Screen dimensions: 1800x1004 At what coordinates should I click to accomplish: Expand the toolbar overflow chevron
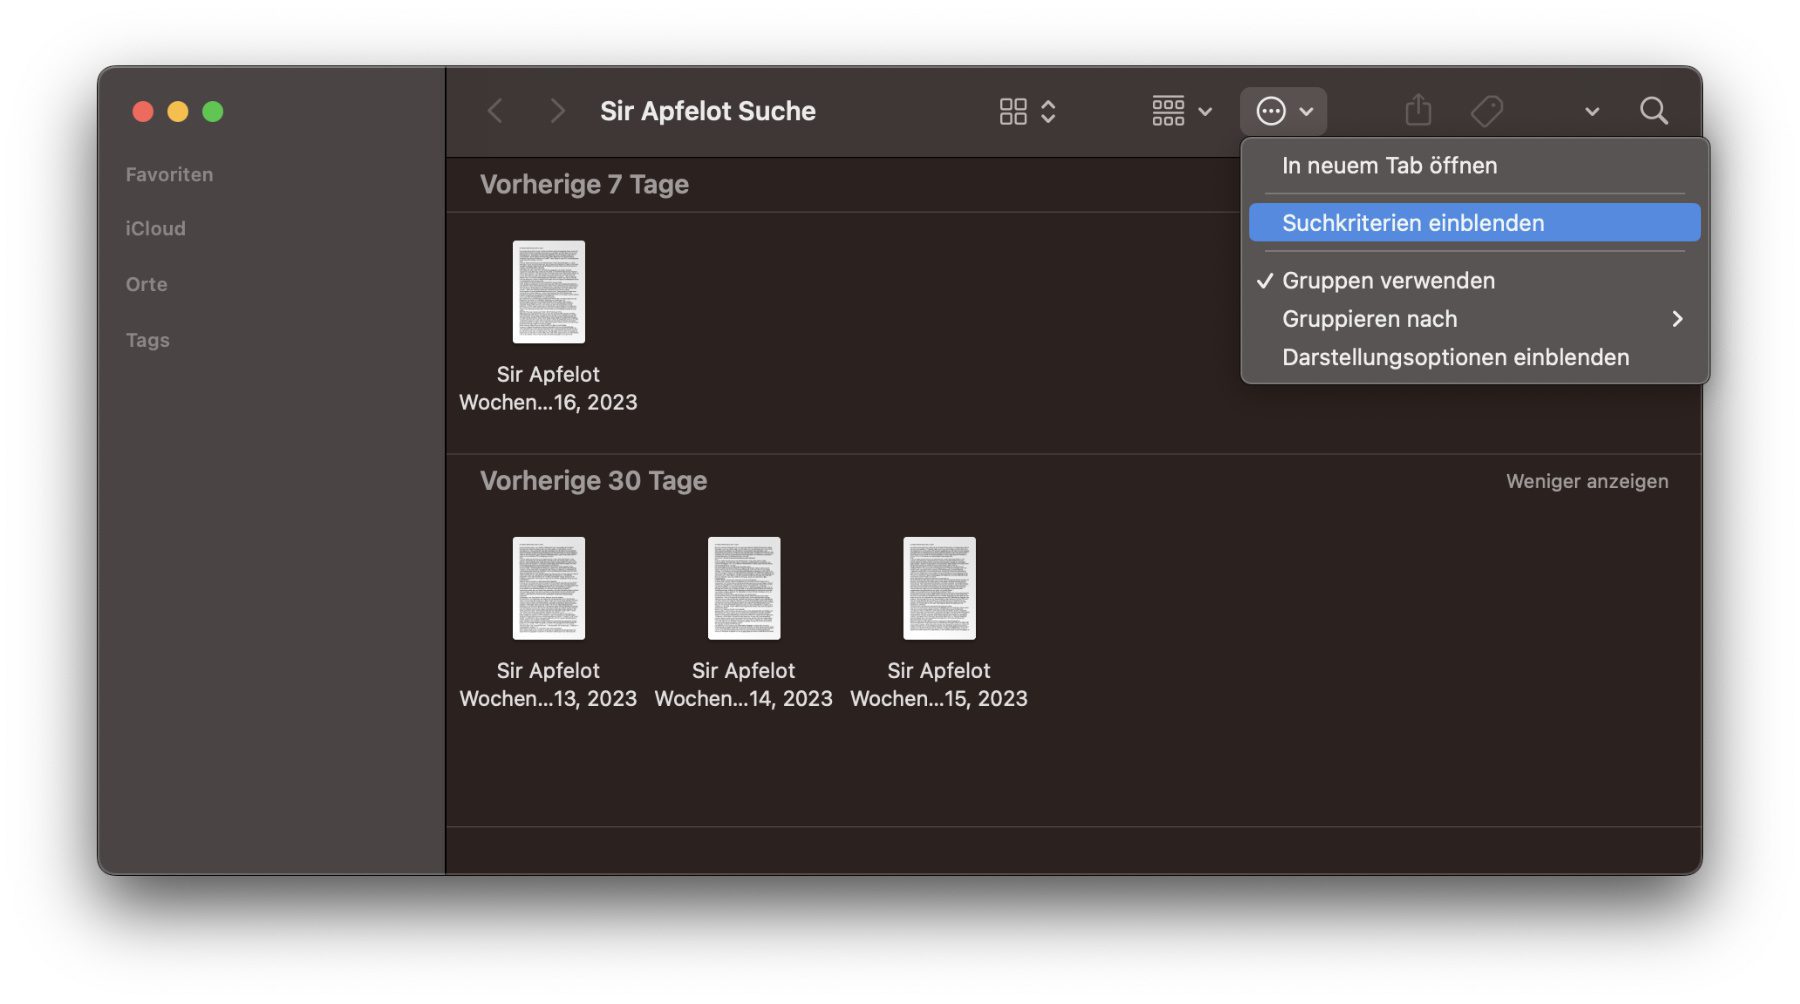coord(1592,112)
